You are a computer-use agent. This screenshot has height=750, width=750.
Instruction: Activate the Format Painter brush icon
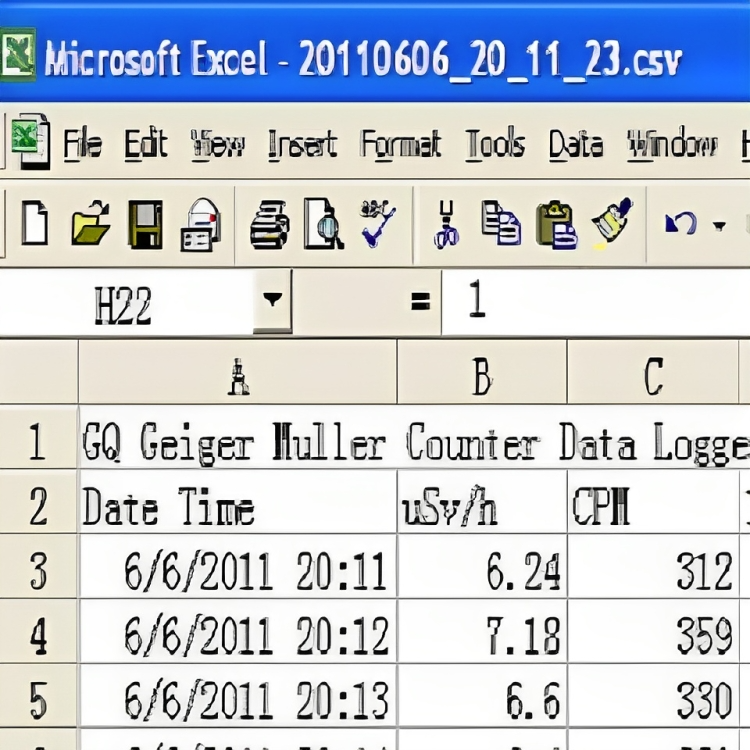(x=613, y=223)
